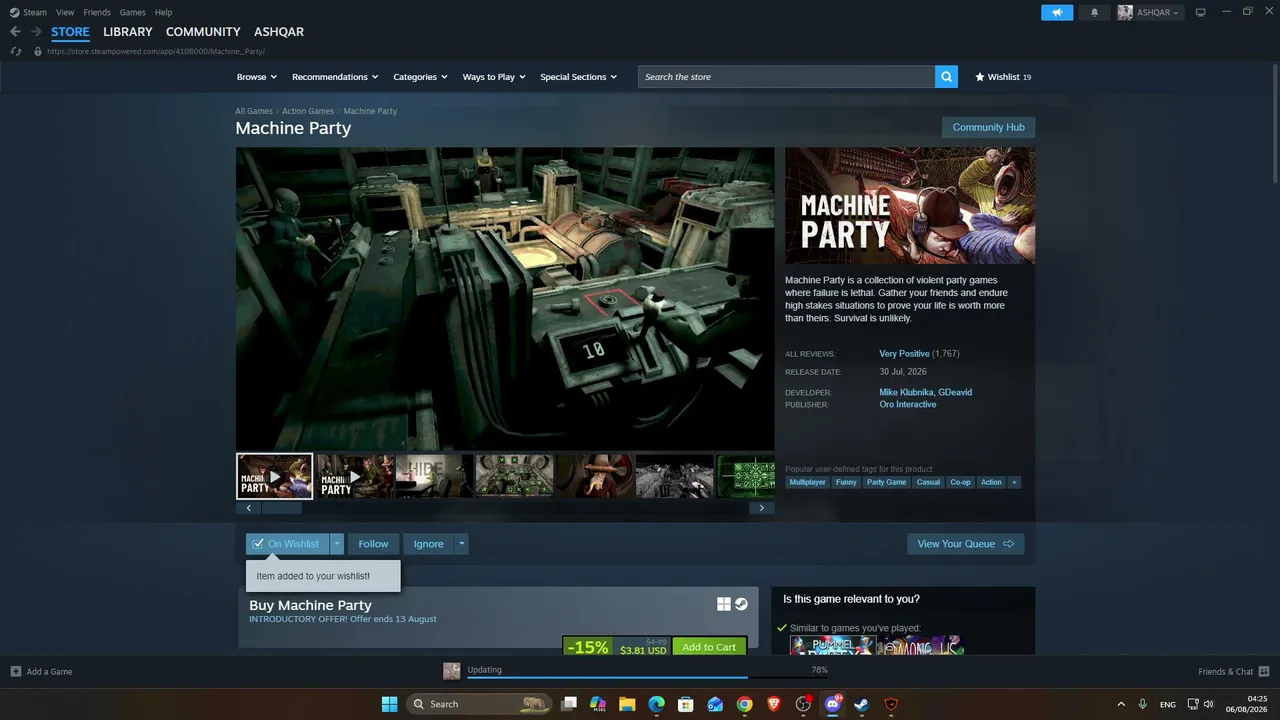Switch to the LIBRARY tab
Viewport: 1280px width, 720px height.
(x=128, y=32)
